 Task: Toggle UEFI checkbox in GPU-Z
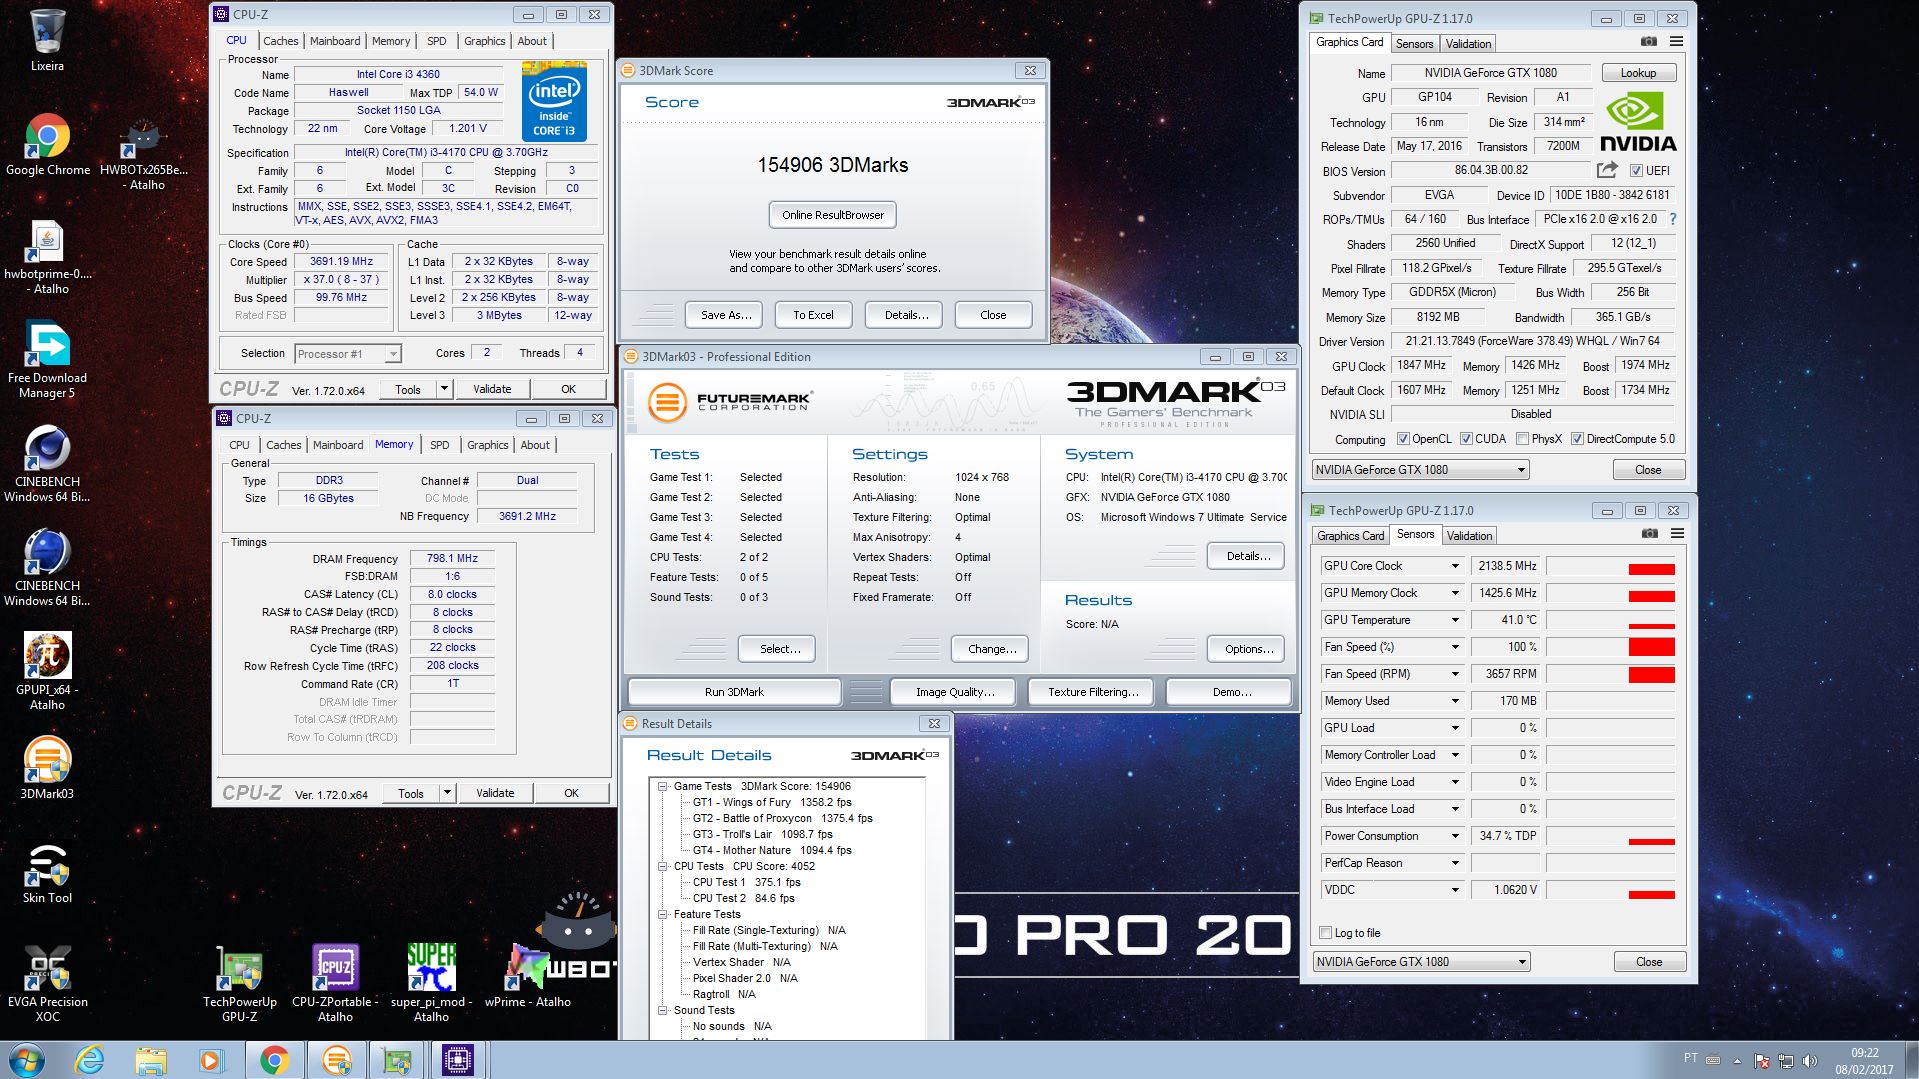(1636, 171)
